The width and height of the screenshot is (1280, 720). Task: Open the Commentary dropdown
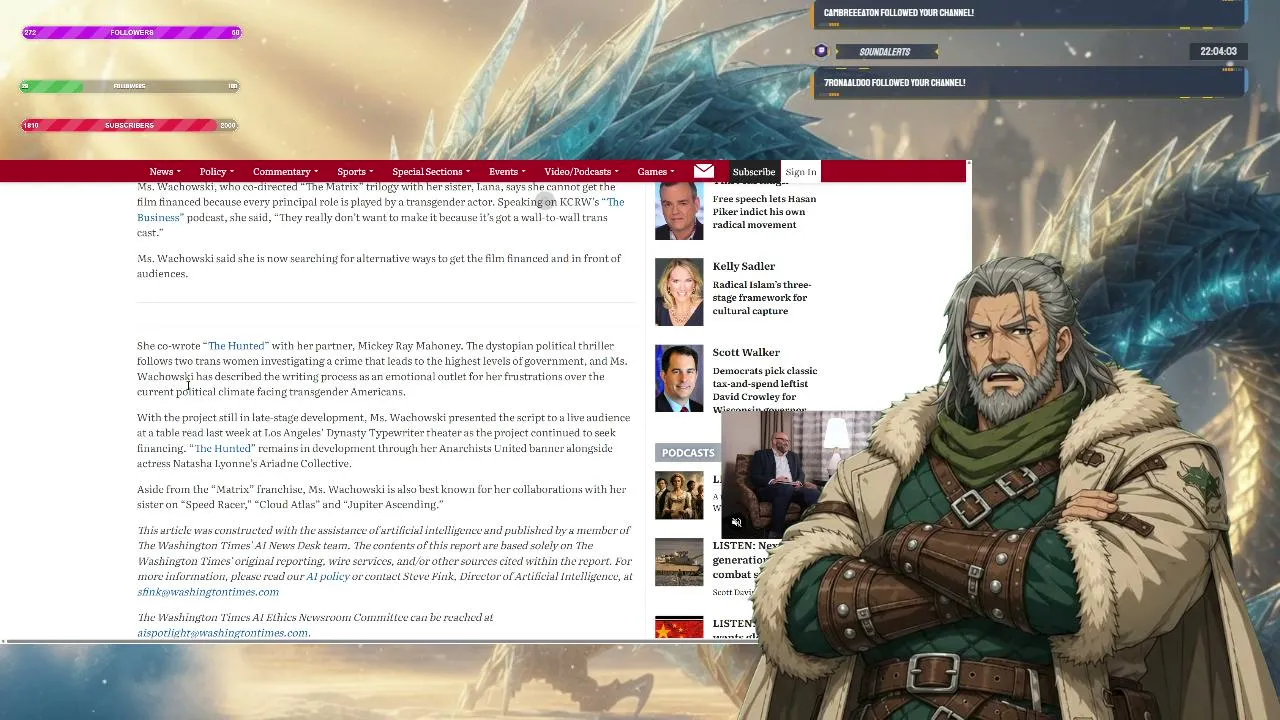click(285, 172)
